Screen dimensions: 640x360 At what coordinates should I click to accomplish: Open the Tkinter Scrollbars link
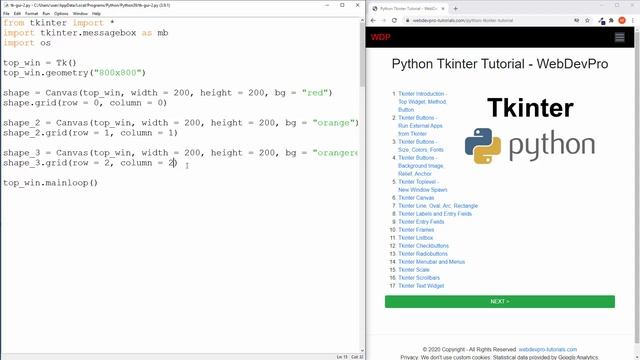coord(419,278)
